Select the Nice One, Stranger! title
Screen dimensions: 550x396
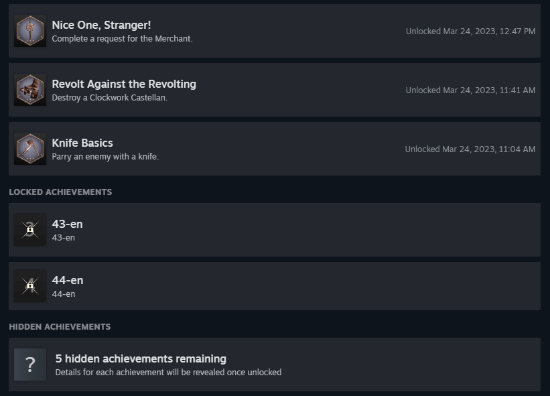tap(101, 25)
